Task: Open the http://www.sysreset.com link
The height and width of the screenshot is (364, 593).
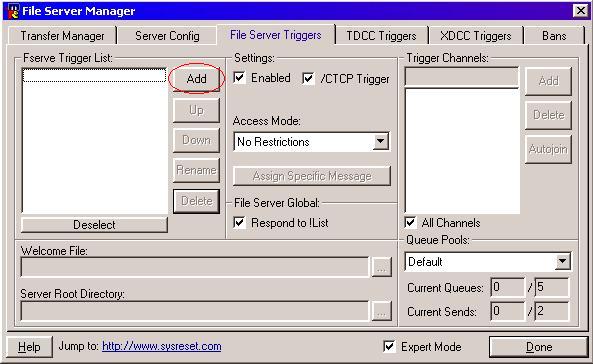Action: coord(161,346)
